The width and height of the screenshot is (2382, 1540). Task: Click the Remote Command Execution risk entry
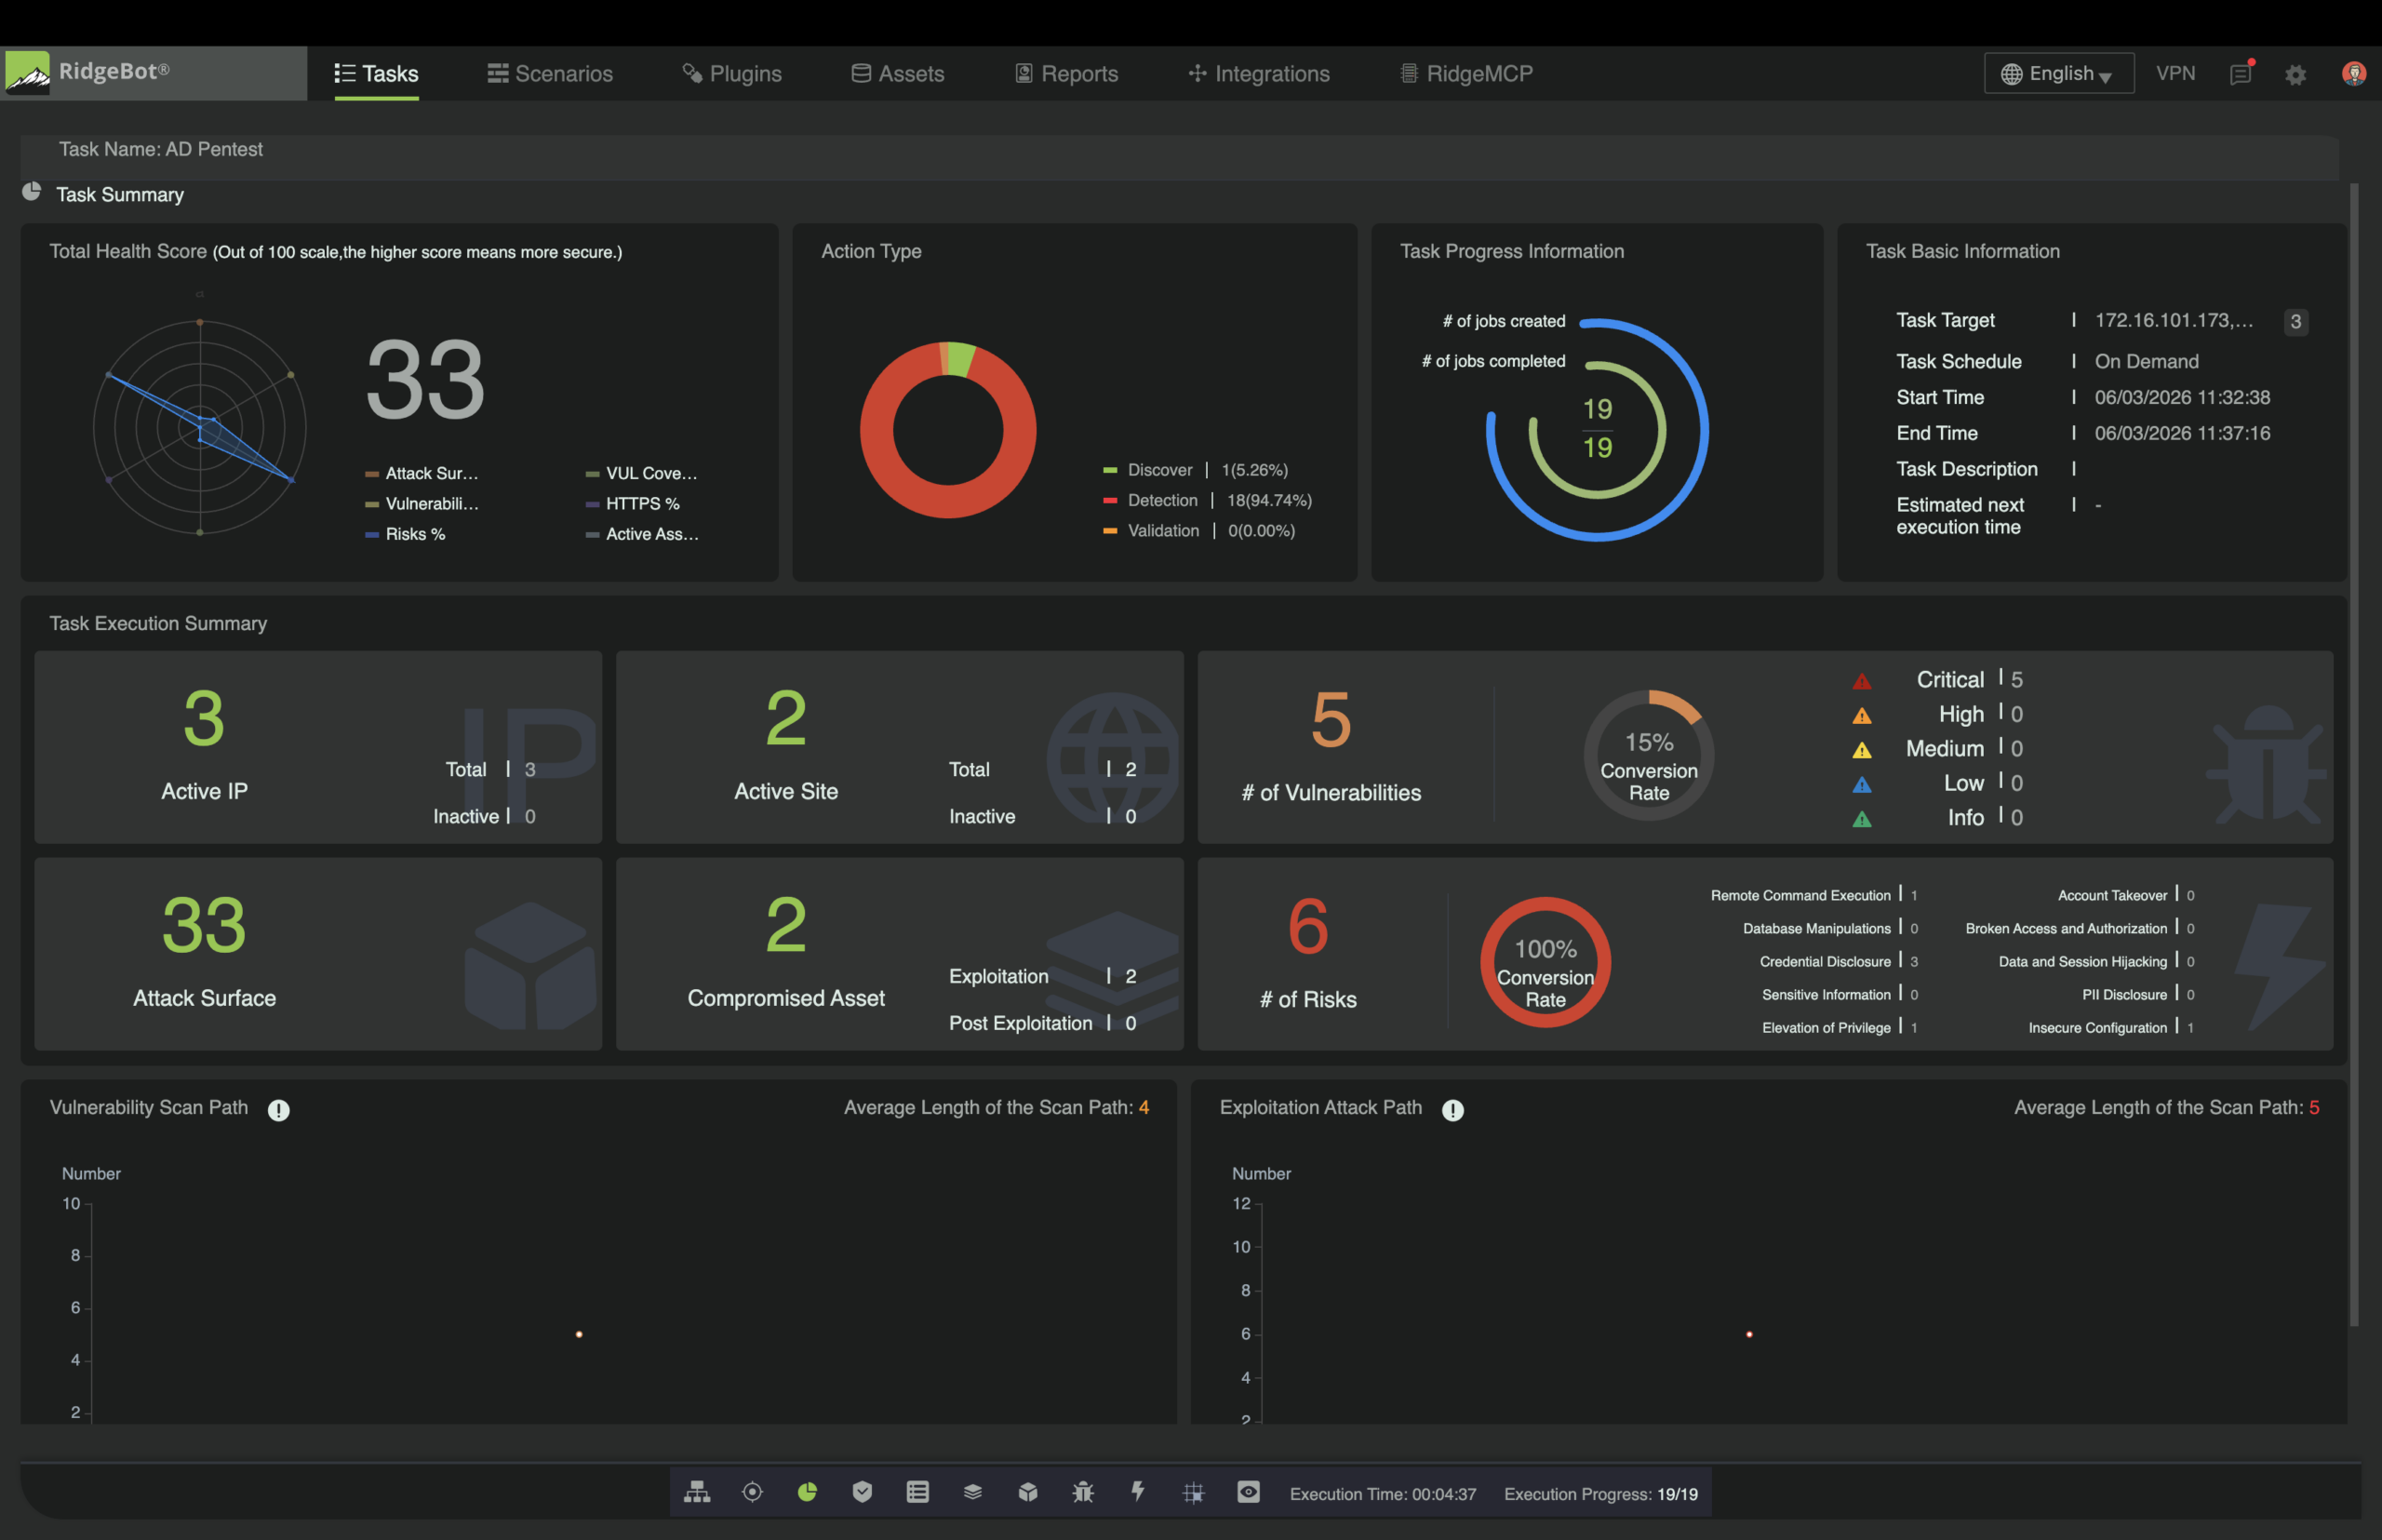coord(1814,895)
